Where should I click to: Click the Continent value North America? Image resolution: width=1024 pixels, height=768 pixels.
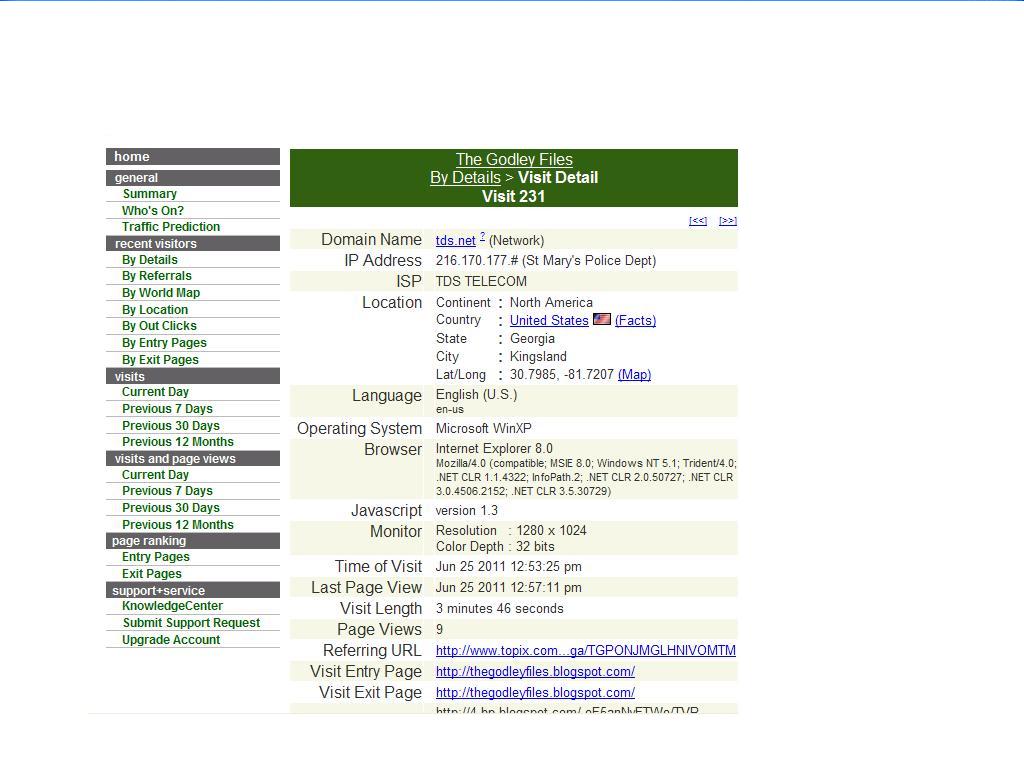pos(551,302)
